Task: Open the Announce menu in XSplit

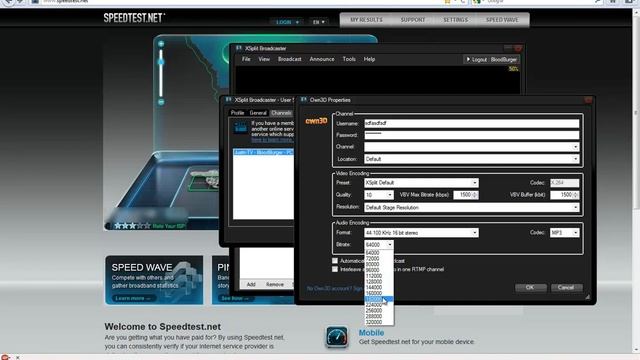Action: tap(322, 59)
